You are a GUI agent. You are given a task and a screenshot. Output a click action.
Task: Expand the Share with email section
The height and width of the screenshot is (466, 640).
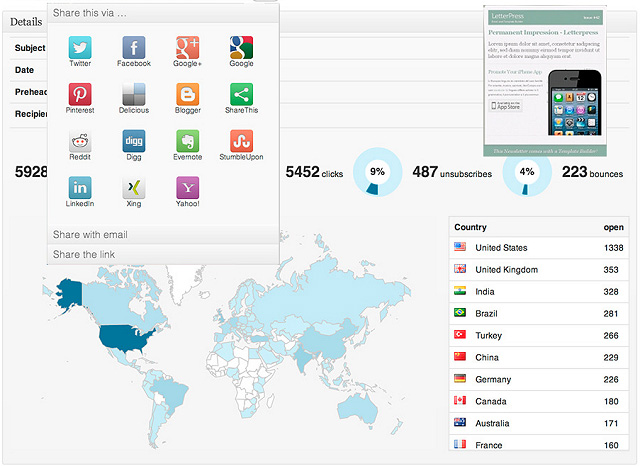163,235
